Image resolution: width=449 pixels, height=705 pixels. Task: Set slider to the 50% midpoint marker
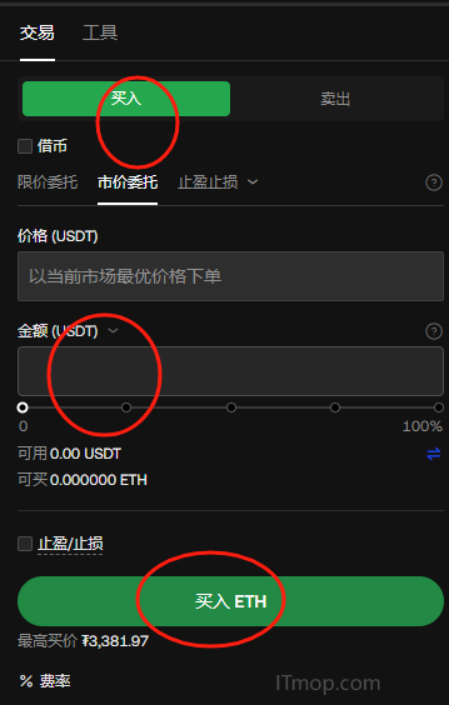[231, 407]
